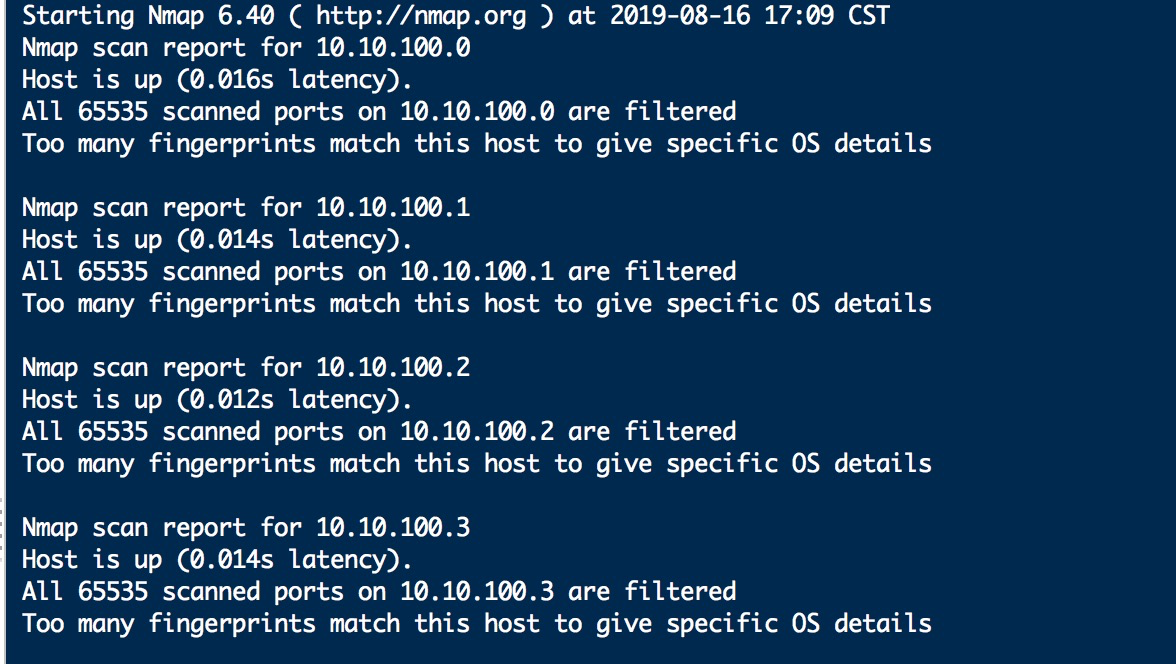Click the filtered ports line mentioning 10.10.100.1
1176x664 pixels.
(379, 272)
